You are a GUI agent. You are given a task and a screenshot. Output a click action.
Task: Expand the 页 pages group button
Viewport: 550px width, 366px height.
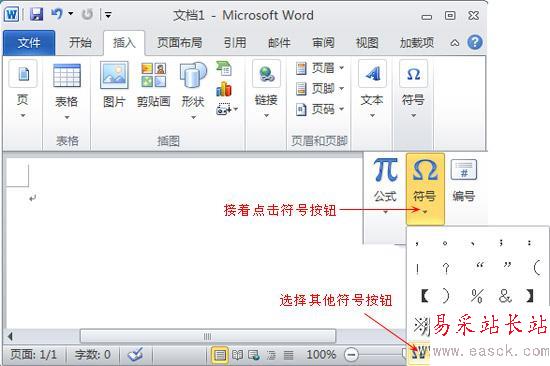23,89
